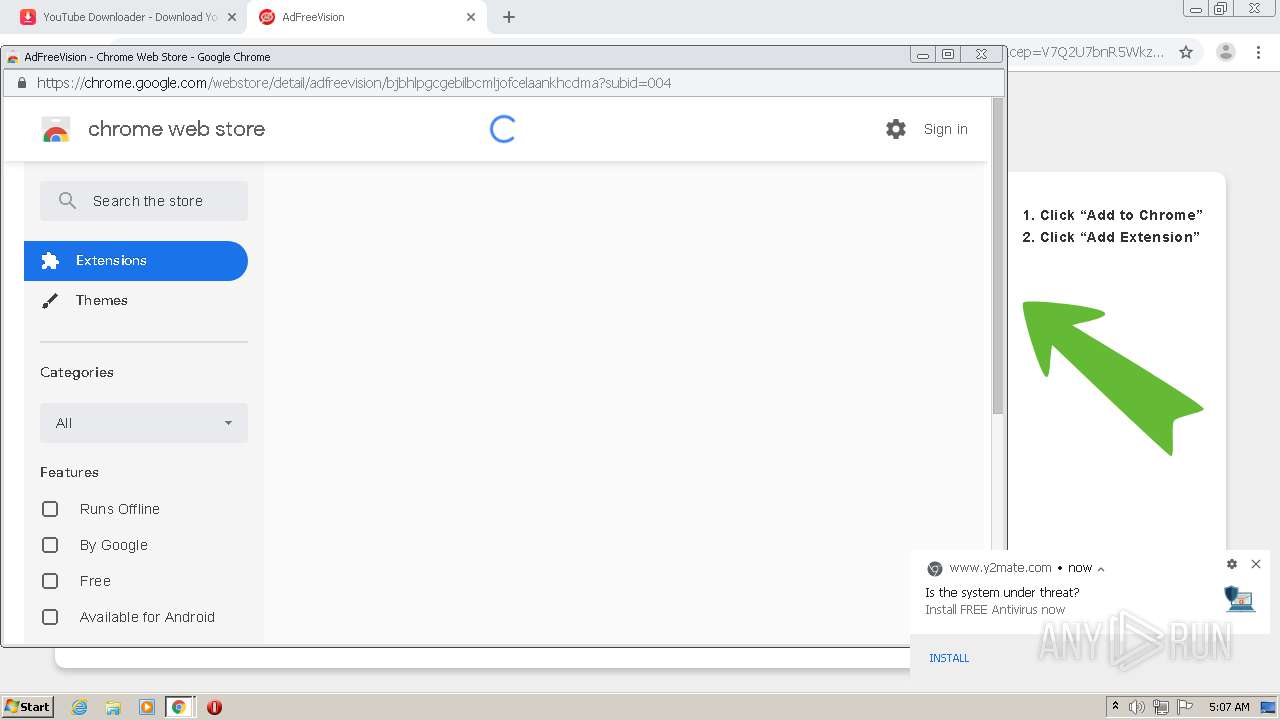Click the www.y2mate.com notification source

click(x=1000, y=567)
